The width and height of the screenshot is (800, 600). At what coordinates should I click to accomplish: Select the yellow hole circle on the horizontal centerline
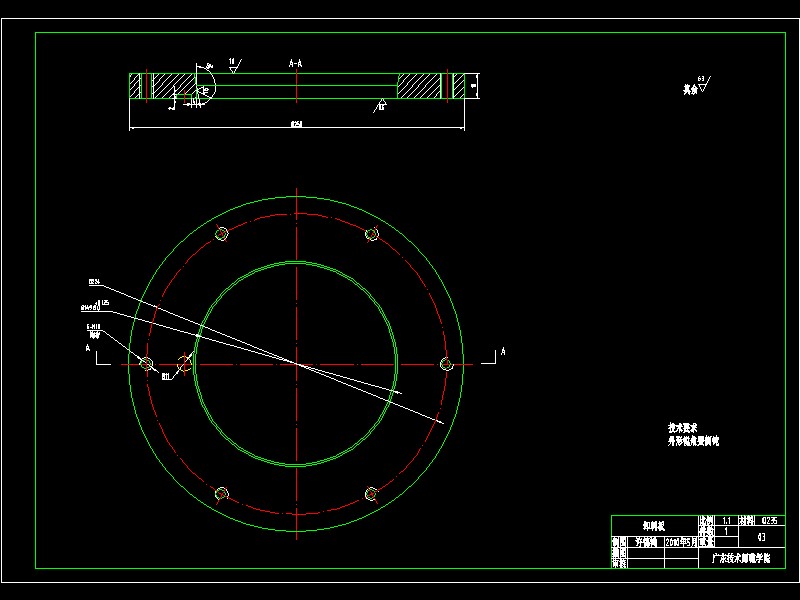pos(184,364)
